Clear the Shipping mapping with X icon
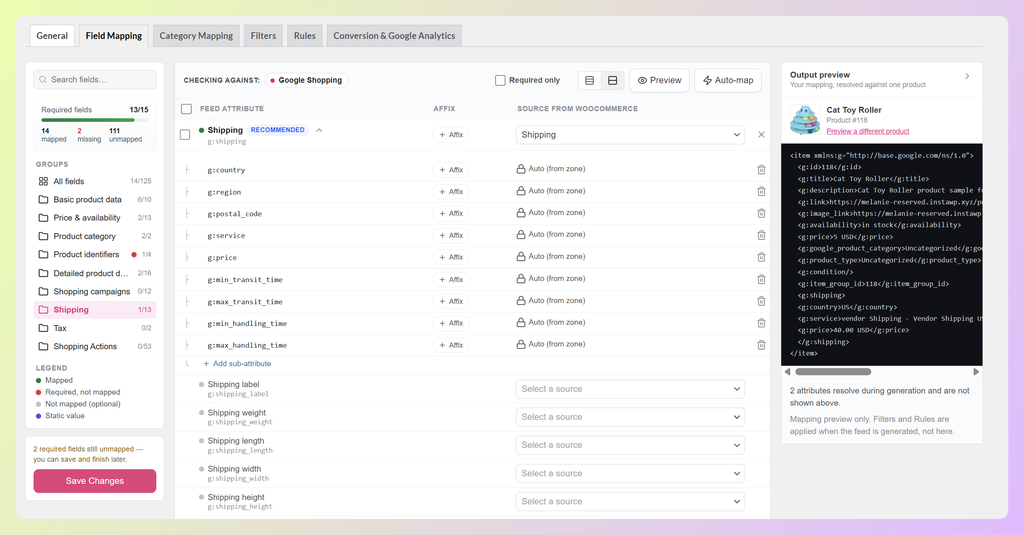The image size is (1024, 535). [x=761, y=135]
